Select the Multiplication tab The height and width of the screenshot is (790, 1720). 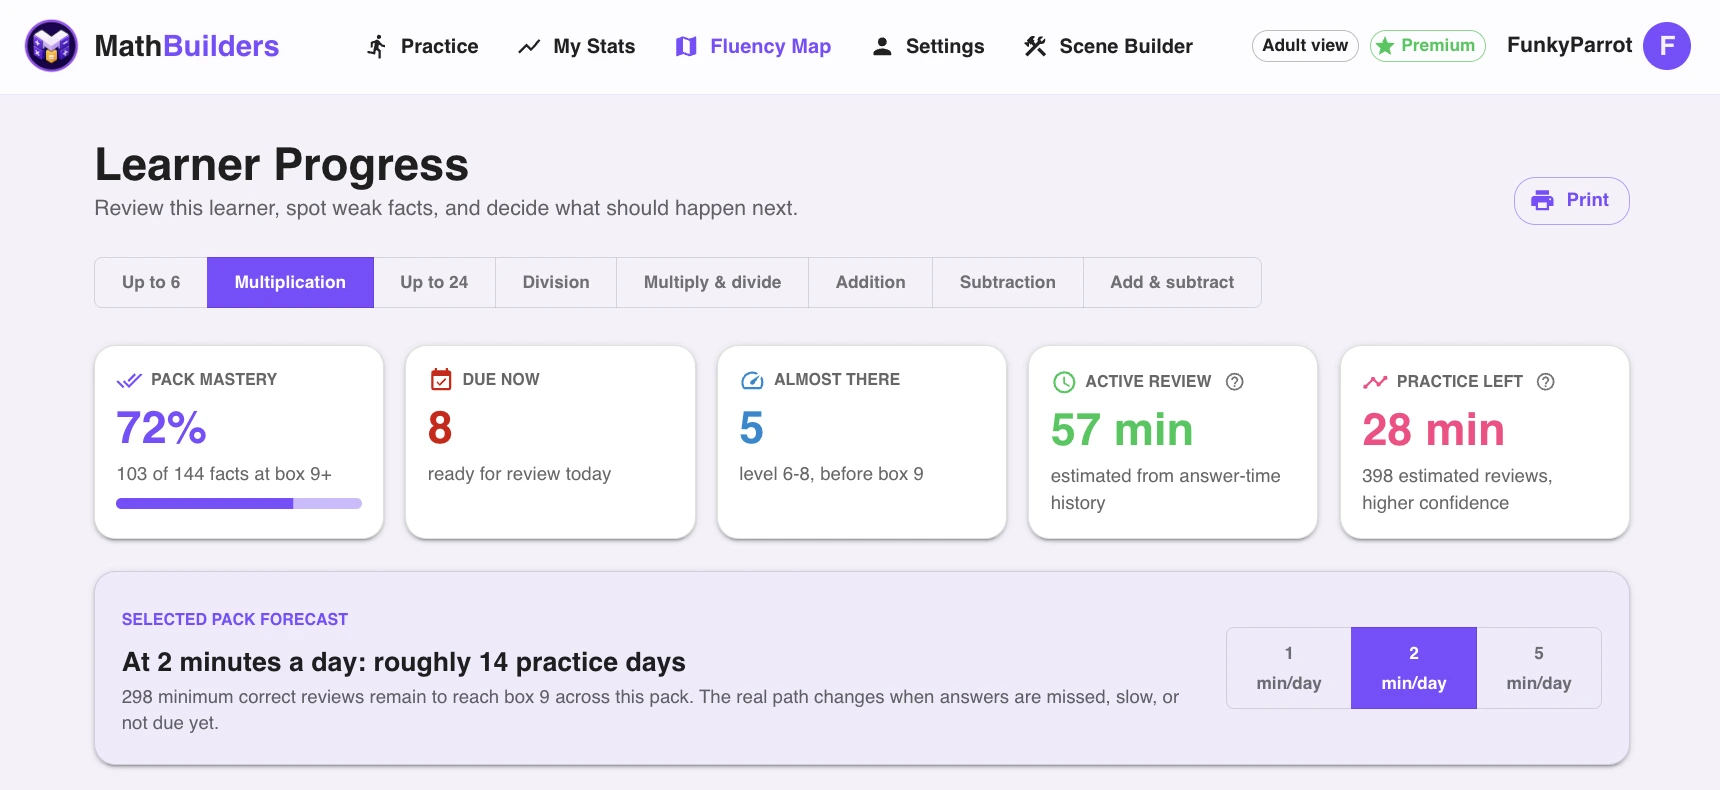coord(290,282)
